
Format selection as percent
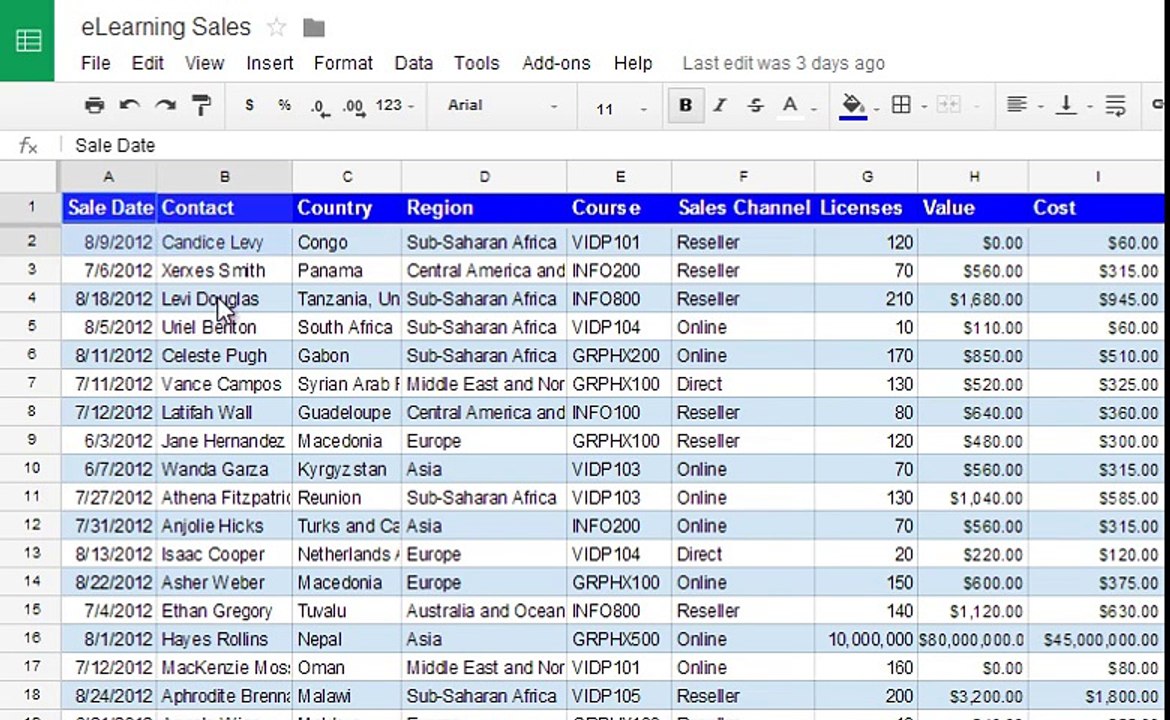pos(284,105)
